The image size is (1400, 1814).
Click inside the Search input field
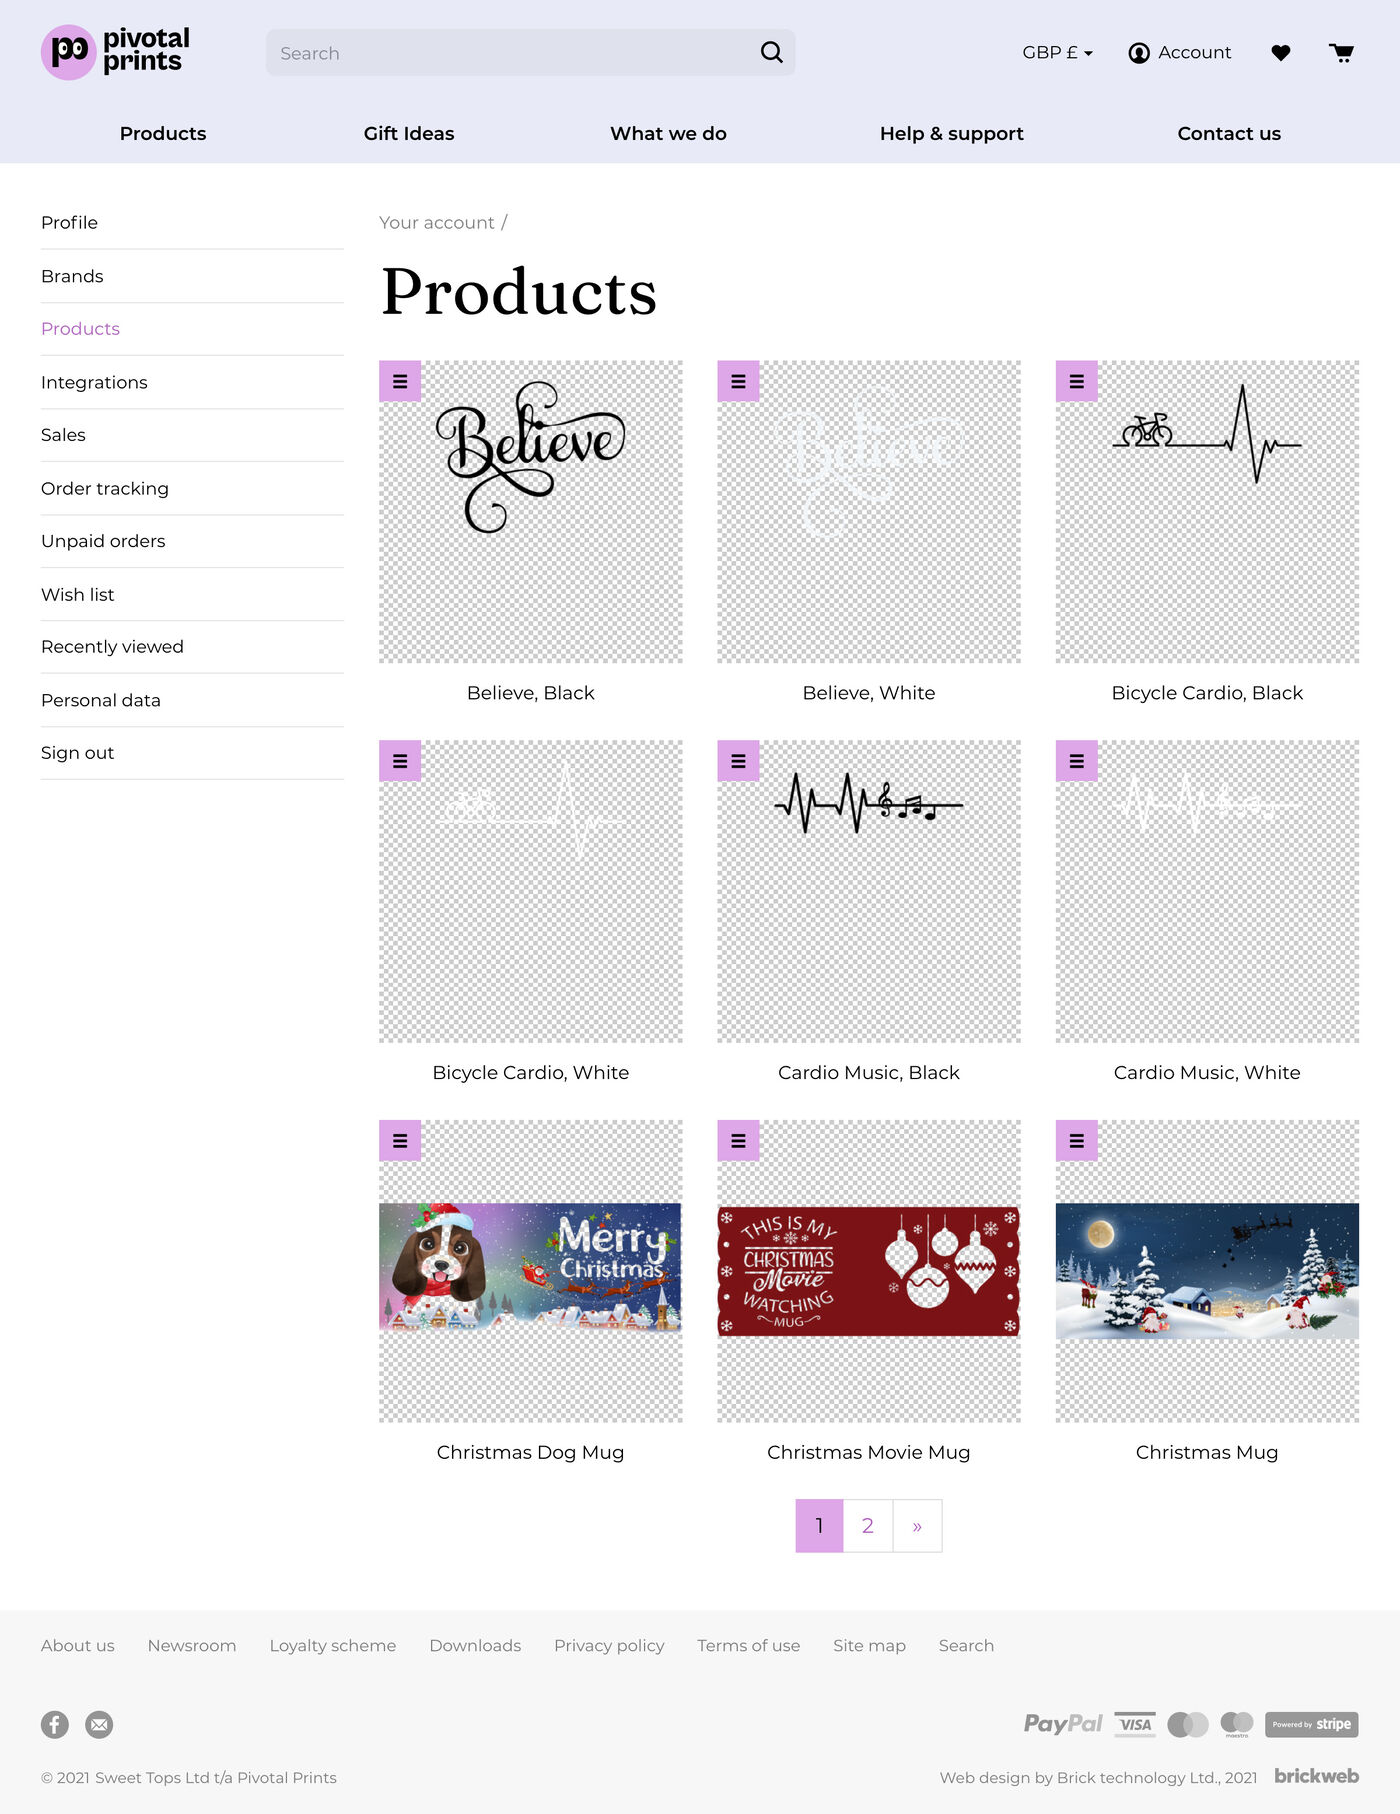[x=500, y=52]
